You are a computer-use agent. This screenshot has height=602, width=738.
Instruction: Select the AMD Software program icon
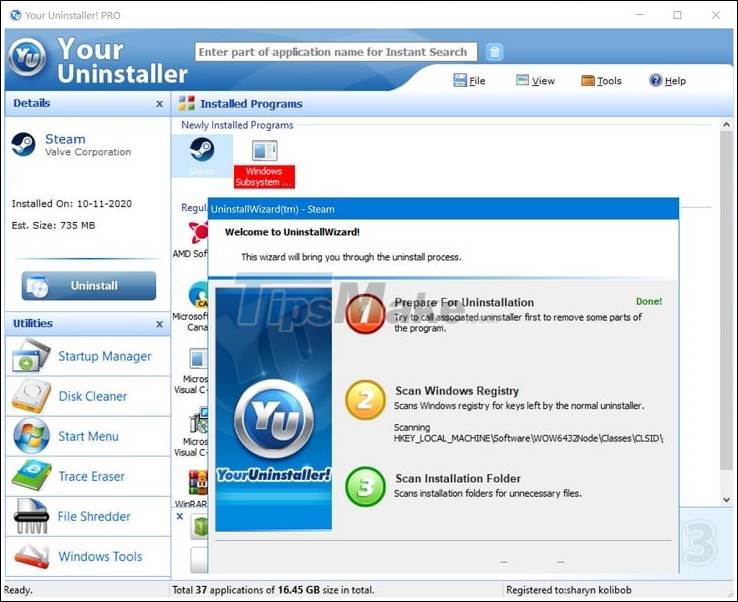pos(197,235)
